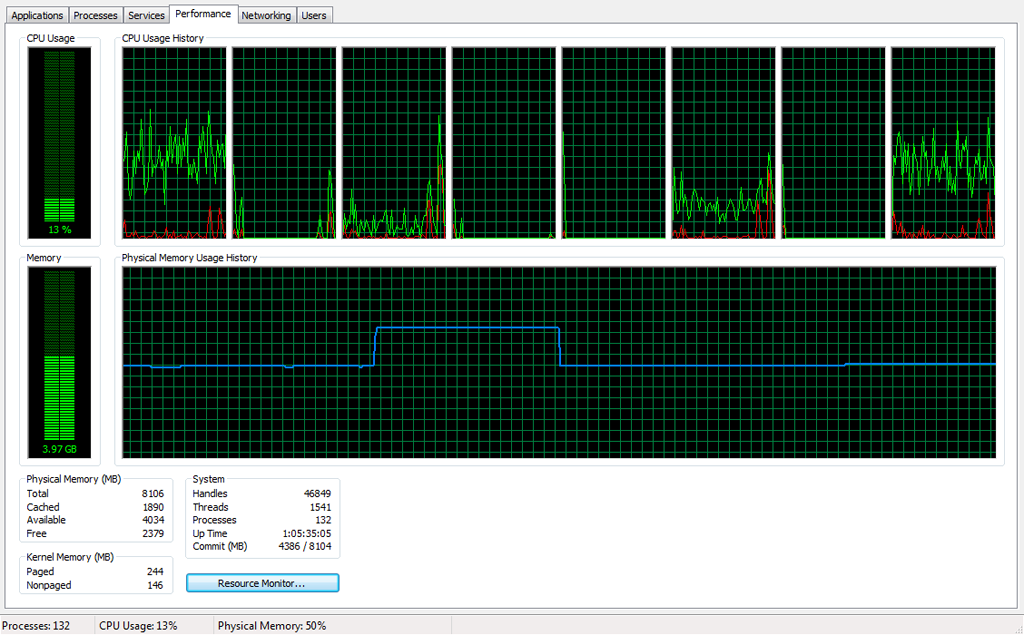The width and height of the screenshot is (1024, 635).
Task: Select the sixth CPU core history graph
Action: tap(723, 142)
